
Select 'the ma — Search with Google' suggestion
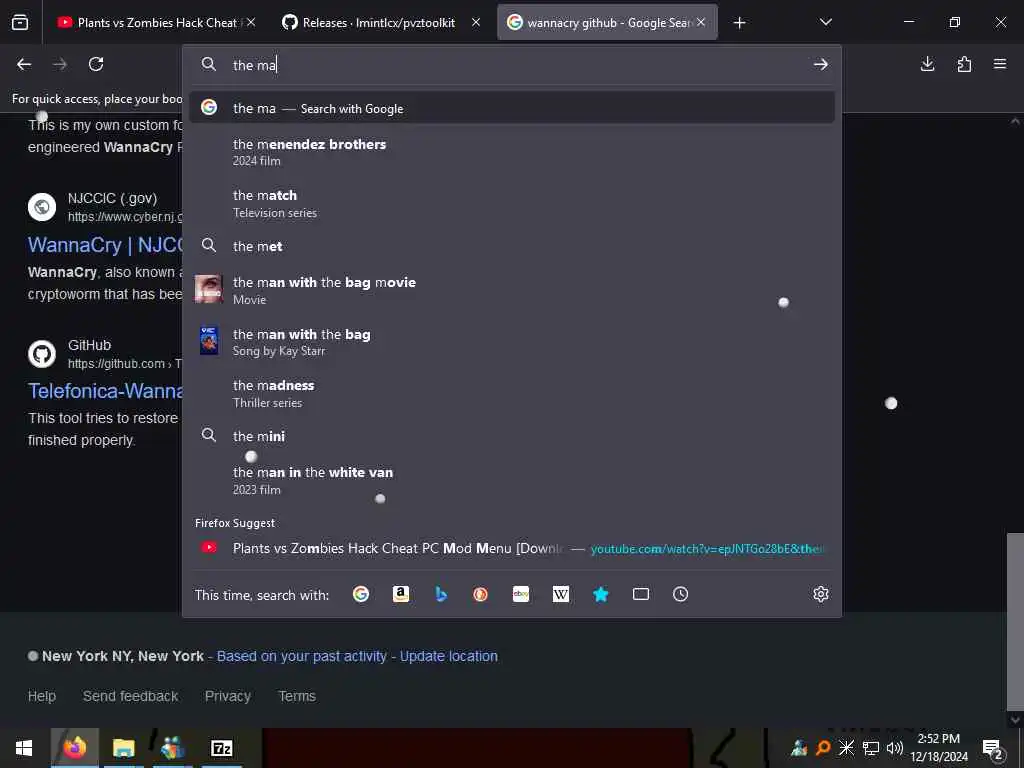click(511, 108)
